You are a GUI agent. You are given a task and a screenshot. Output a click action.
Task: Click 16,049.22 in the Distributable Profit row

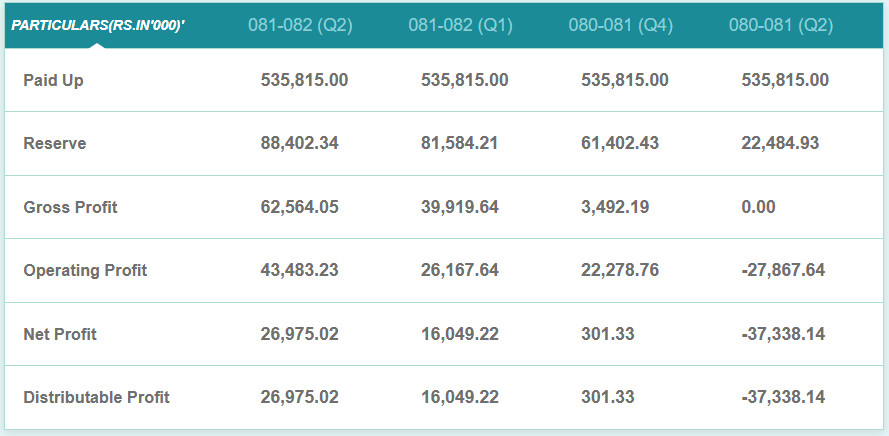(459, 397)
